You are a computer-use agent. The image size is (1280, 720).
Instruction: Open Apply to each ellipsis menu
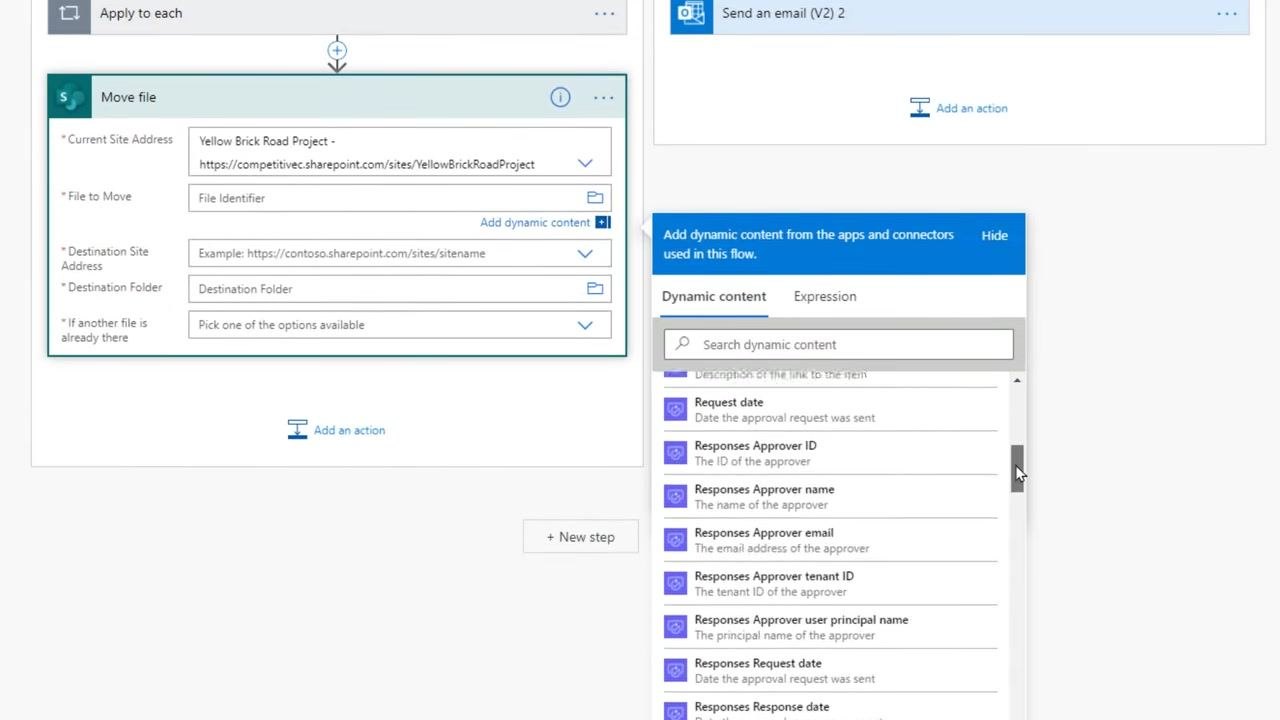(605, 14)
